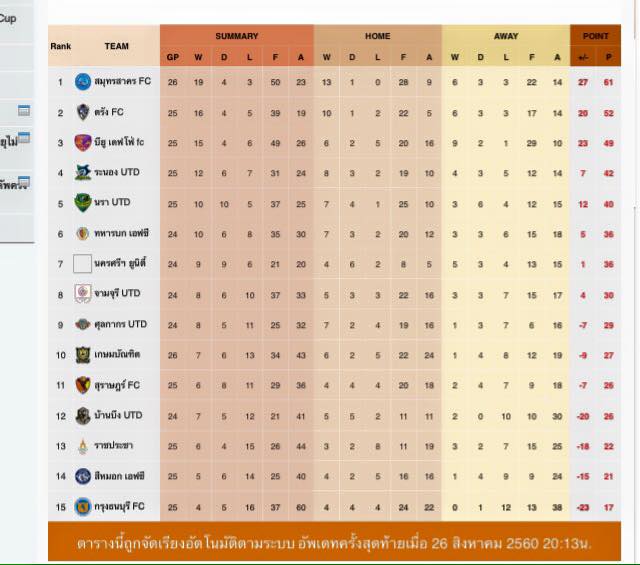The image size is (640, 565).
Task: Open the บียู เดฟโฟ fc team logo
Action: coord(83,142)
